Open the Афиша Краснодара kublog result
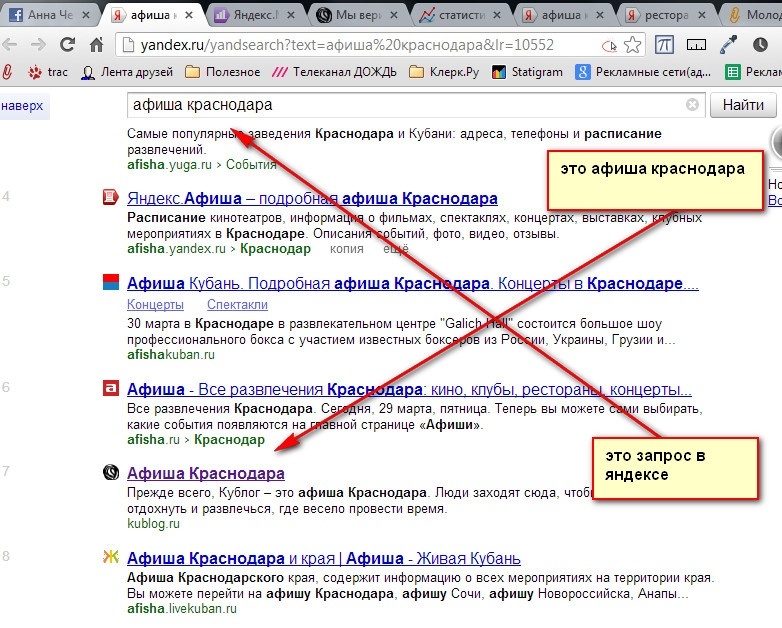Image resolution: width=782 pixels, height=628 pixels. point(205,473)
